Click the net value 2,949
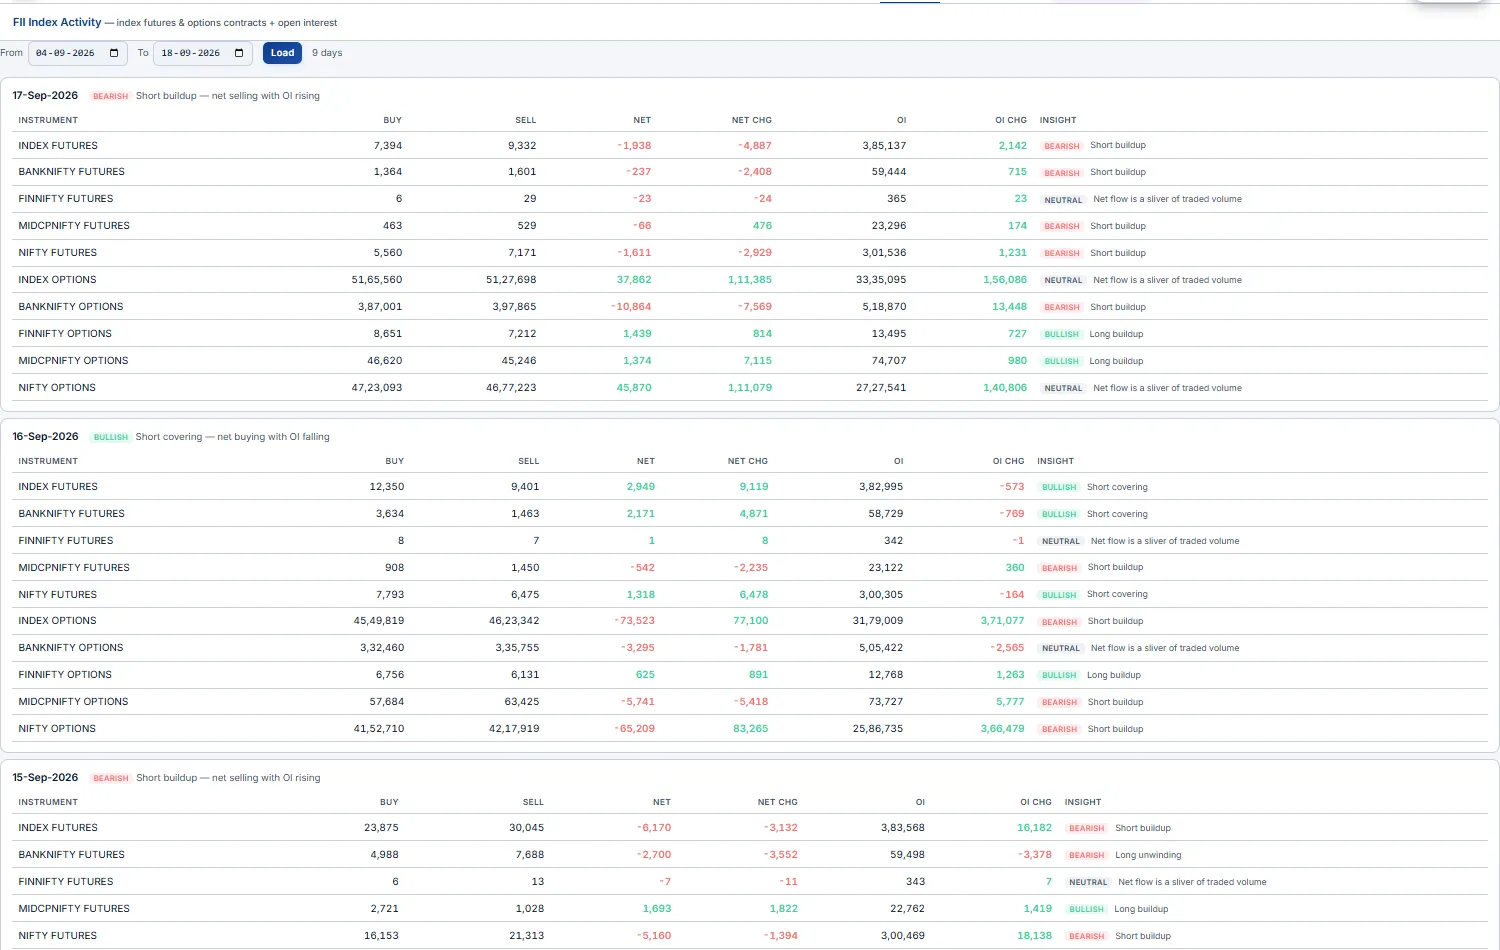Image resolution: width=1500 pixels, height=950 pixels. pyautogui.click(x=641, y=487)
